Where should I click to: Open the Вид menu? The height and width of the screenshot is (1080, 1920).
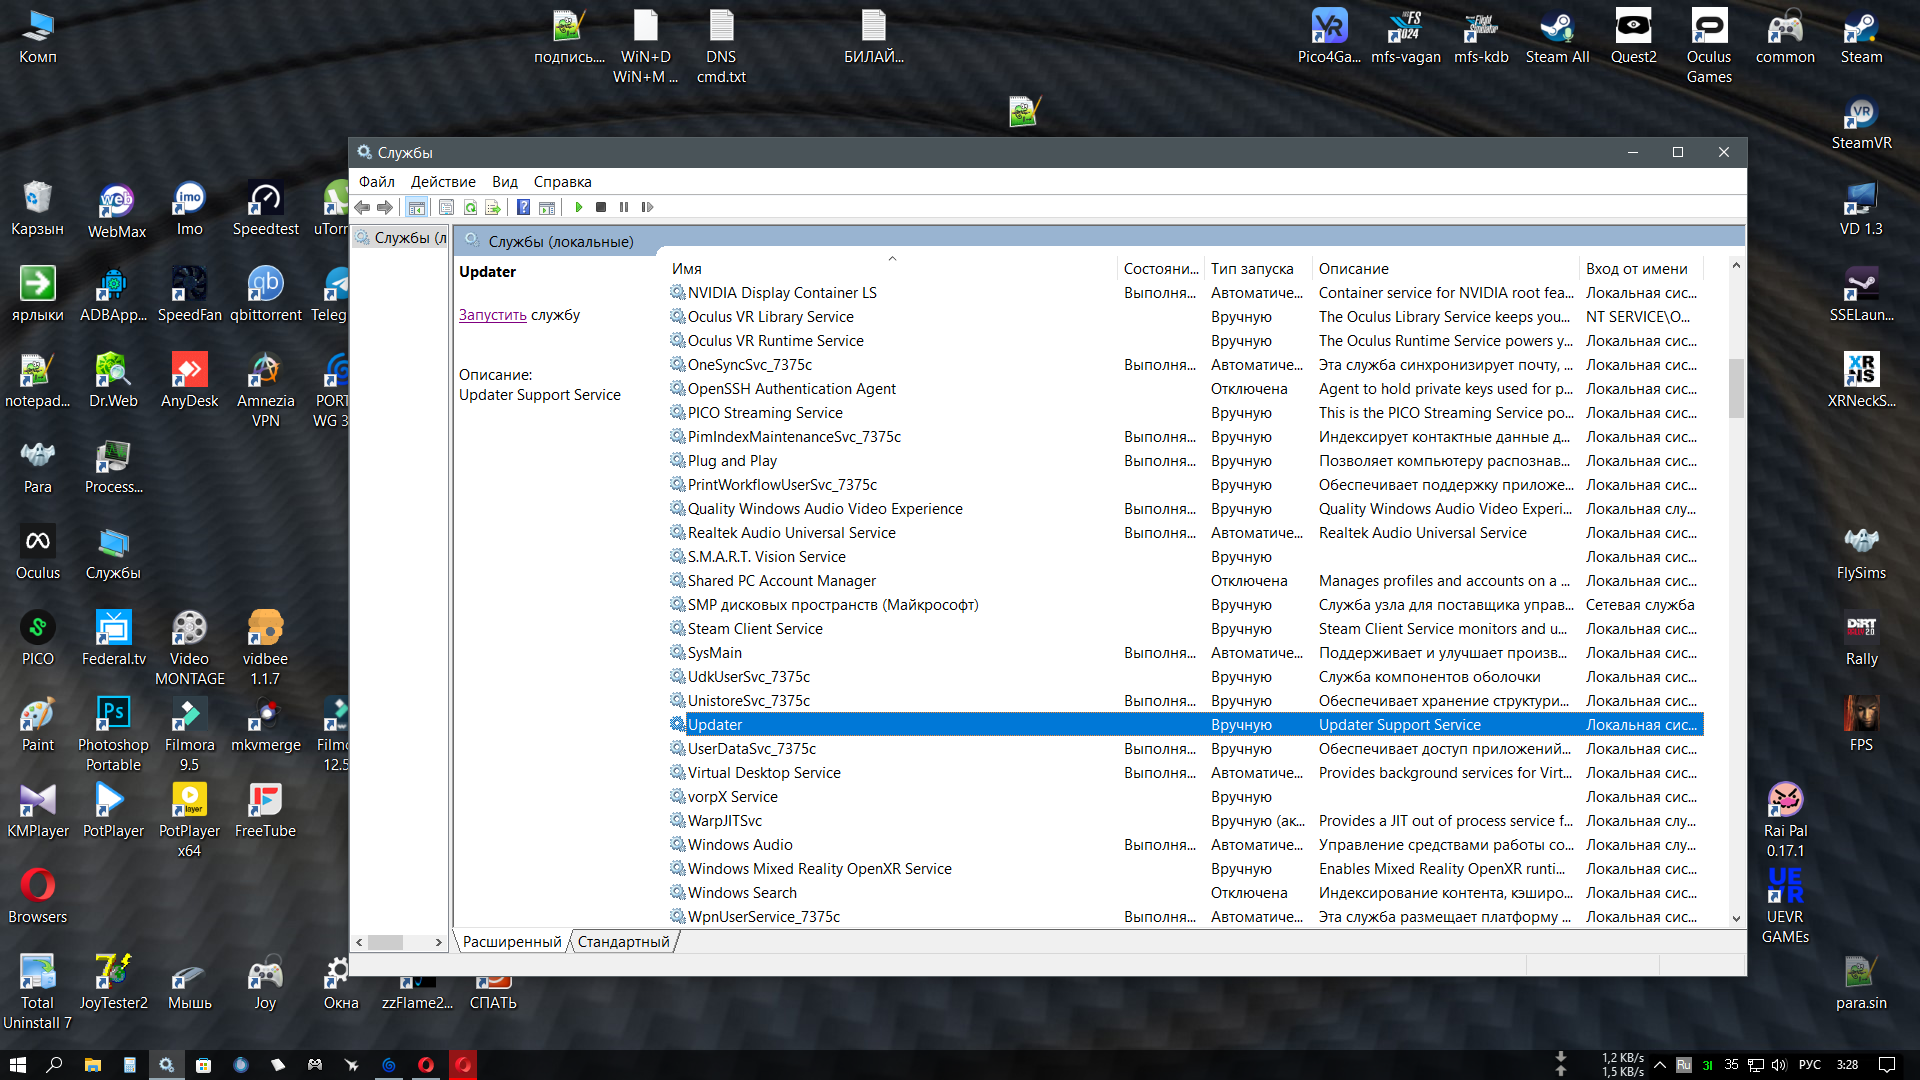coord(504,182)
